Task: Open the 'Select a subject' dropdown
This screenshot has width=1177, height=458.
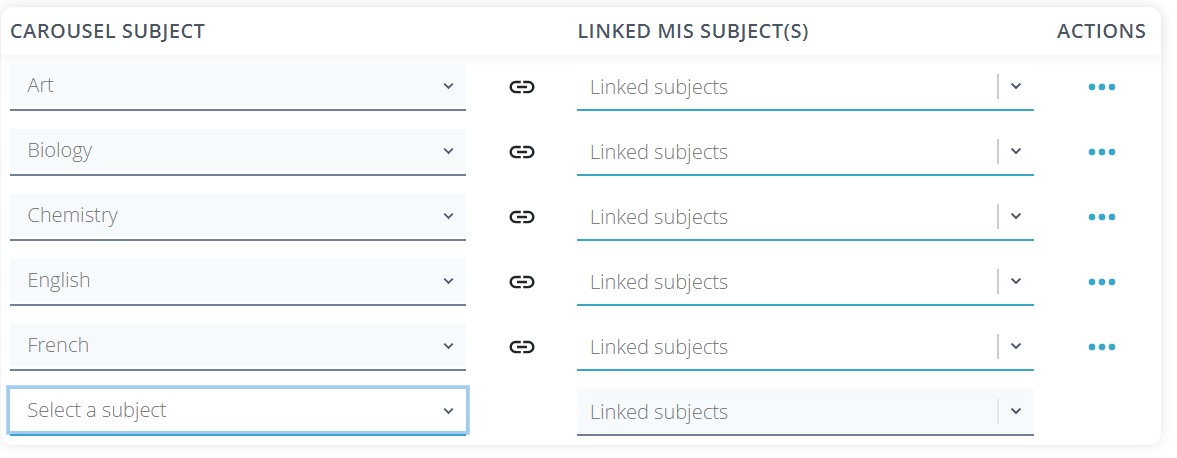Action: [237, 411]
